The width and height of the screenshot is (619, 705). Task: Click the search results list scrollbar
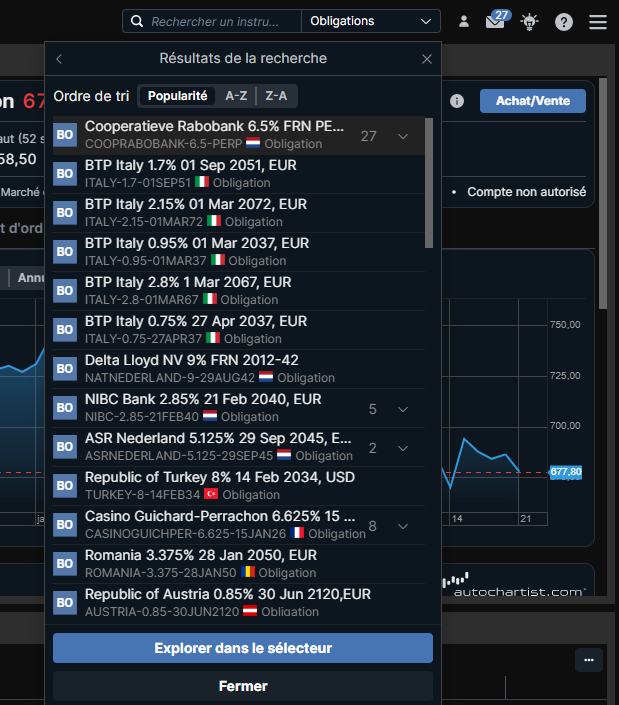pos(429,183)
